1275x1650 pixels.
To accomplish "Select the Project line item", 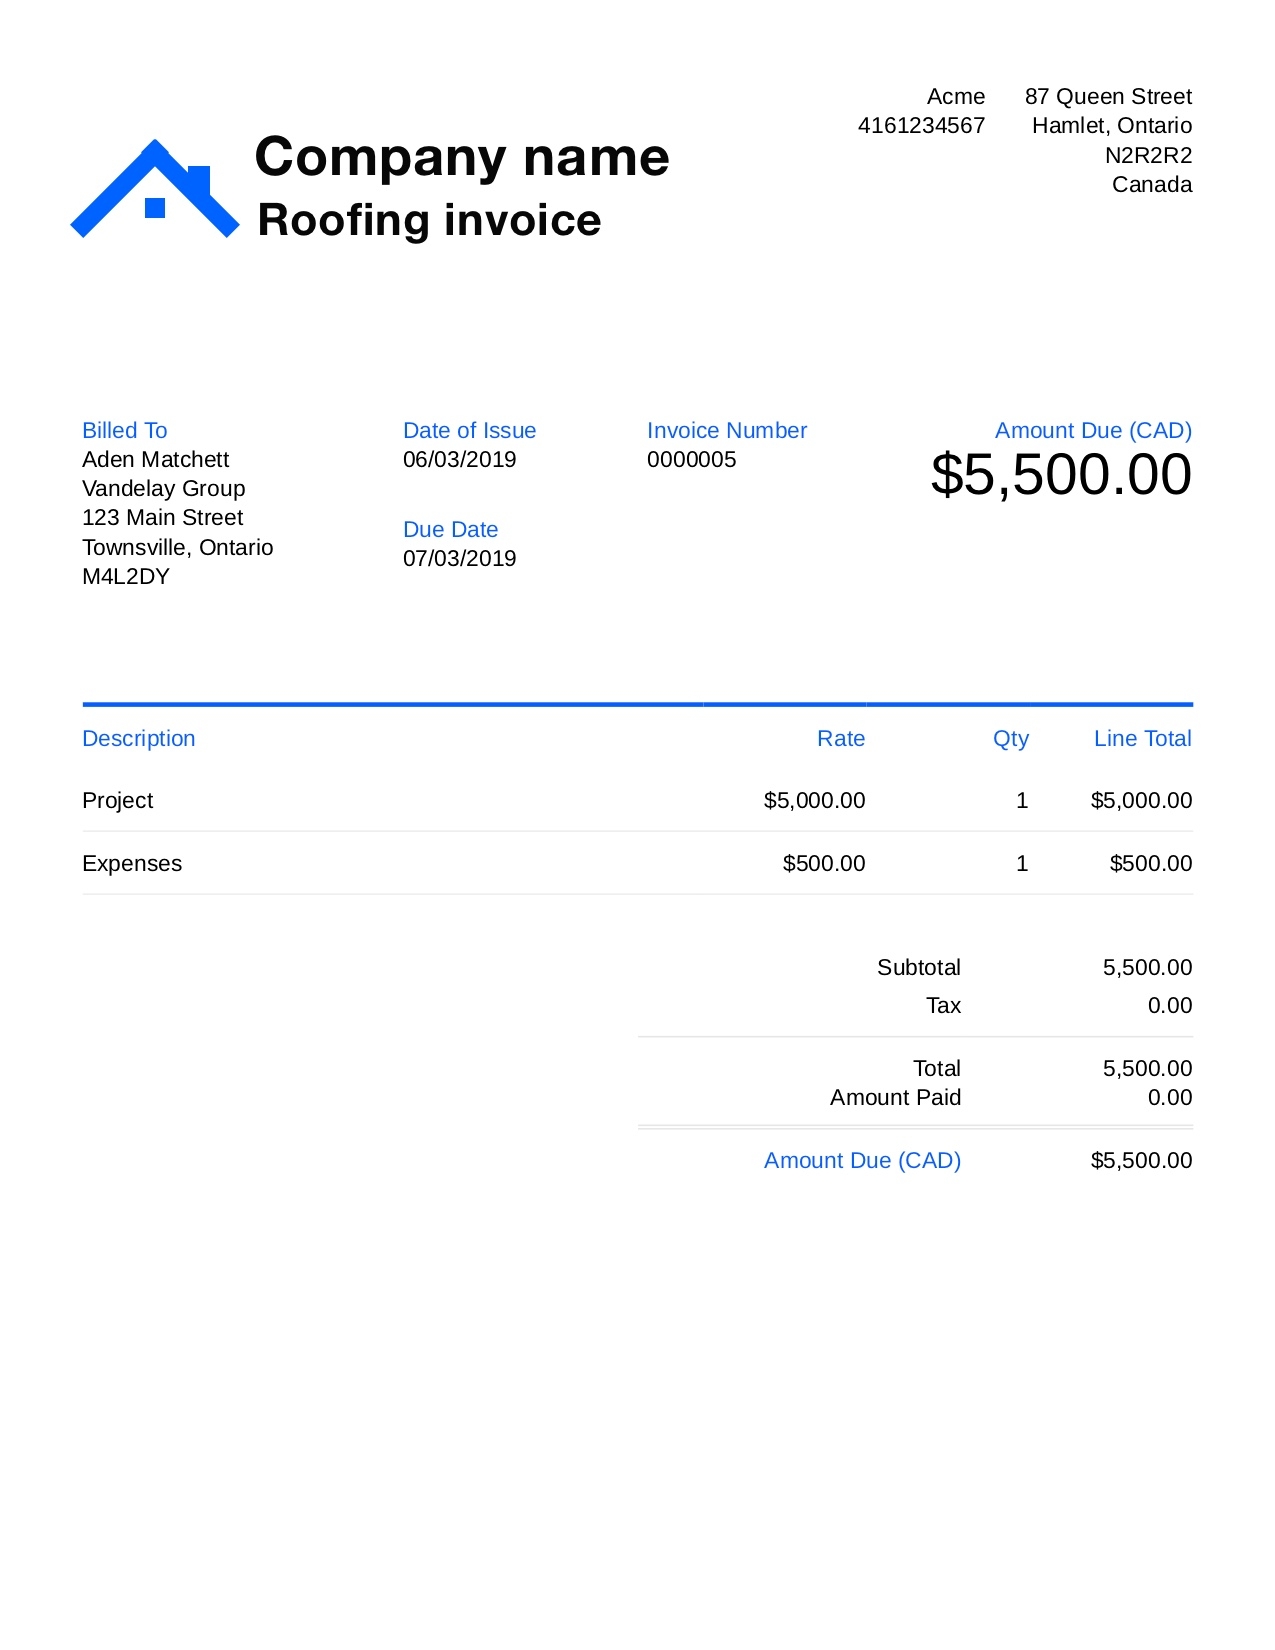I will [117, 801].
